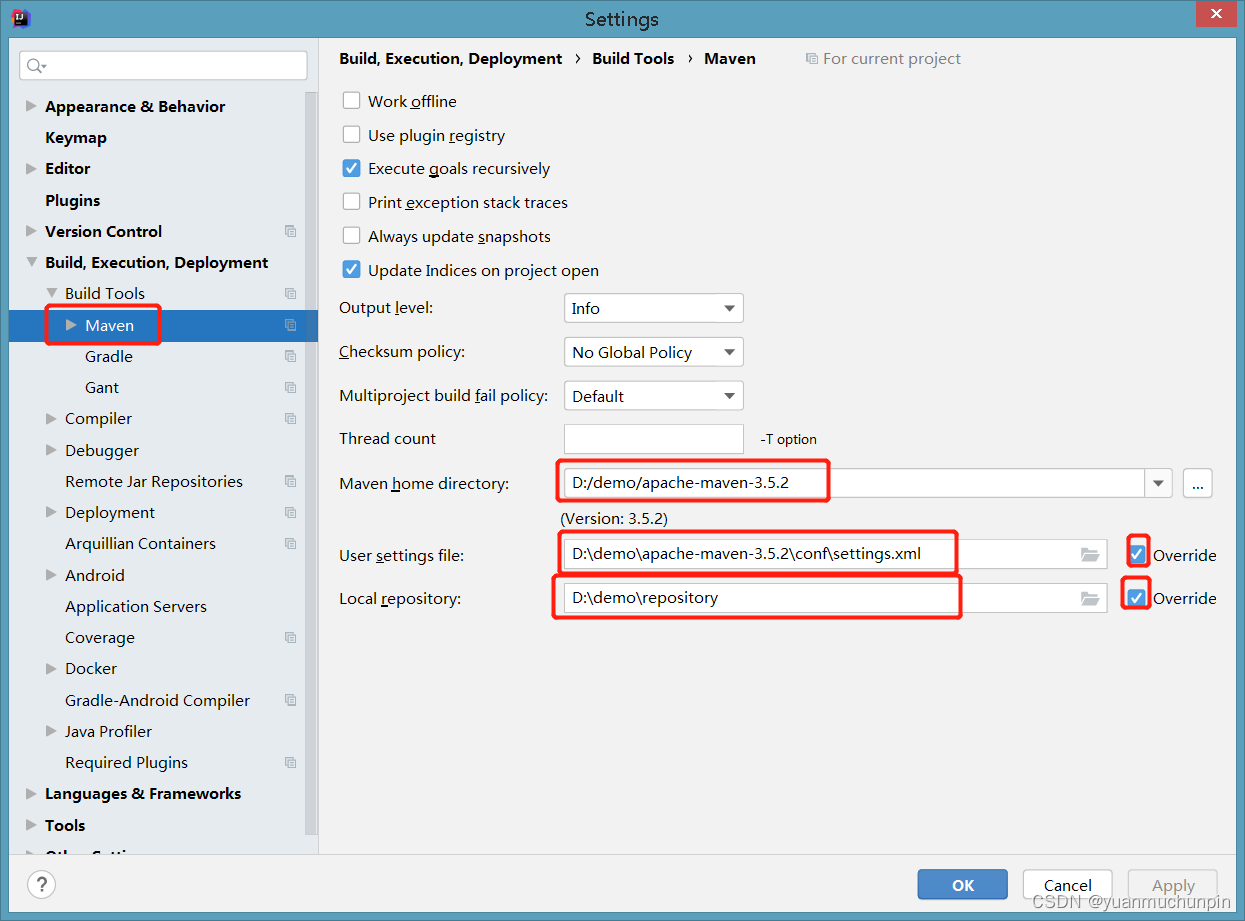Toggle Override for User settings file

click(x=1137, y=554)
